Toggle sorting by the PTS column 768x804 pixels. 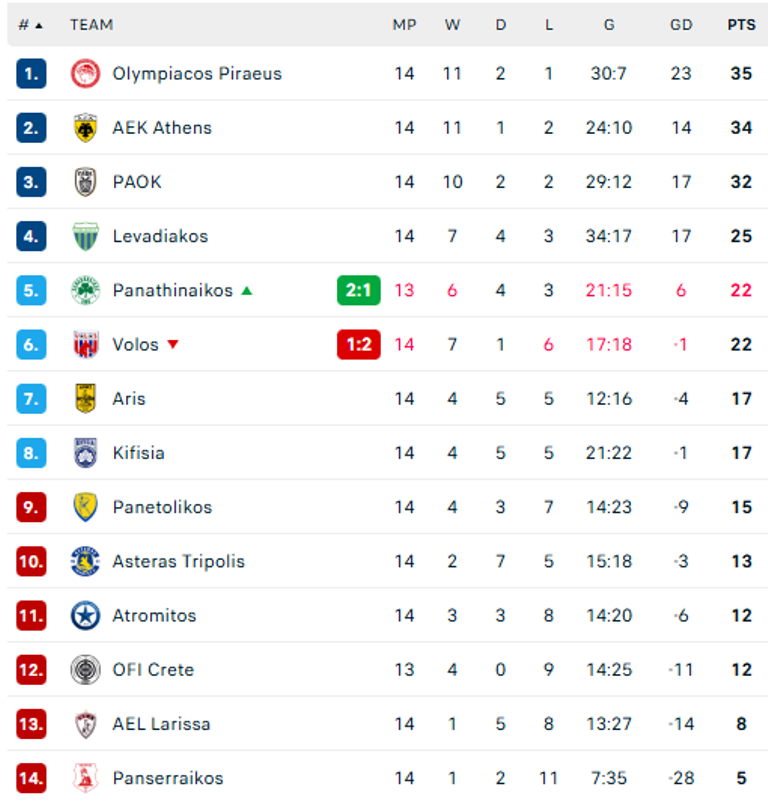pos(741,25)
